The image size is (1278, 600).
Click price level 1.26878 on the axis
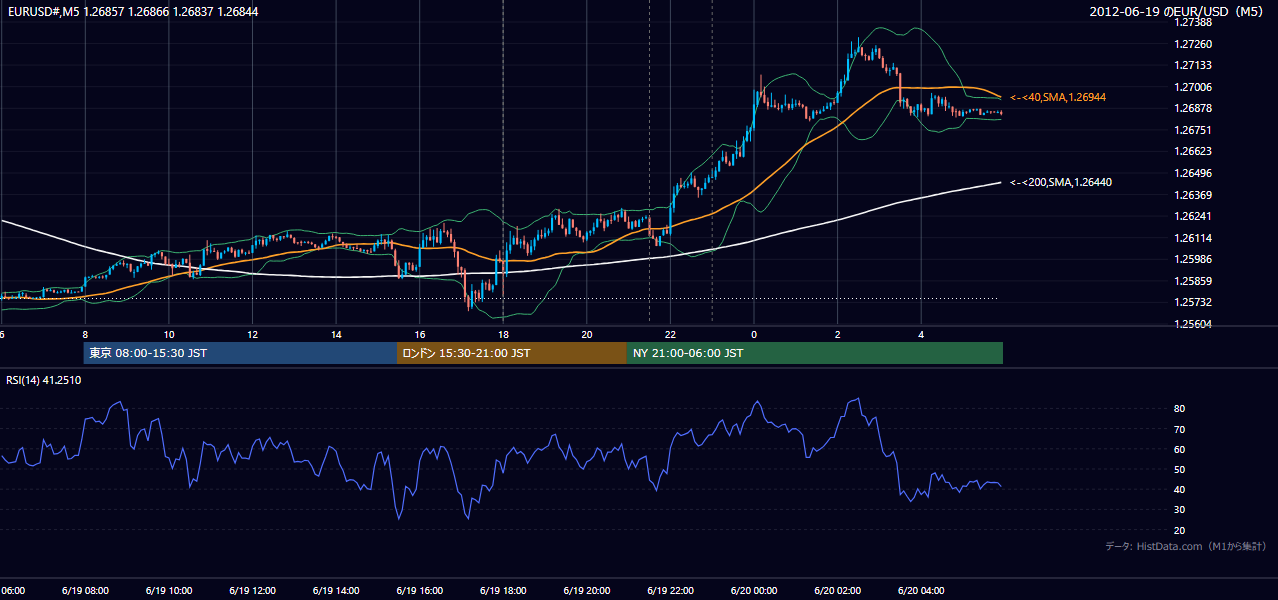1192,108
